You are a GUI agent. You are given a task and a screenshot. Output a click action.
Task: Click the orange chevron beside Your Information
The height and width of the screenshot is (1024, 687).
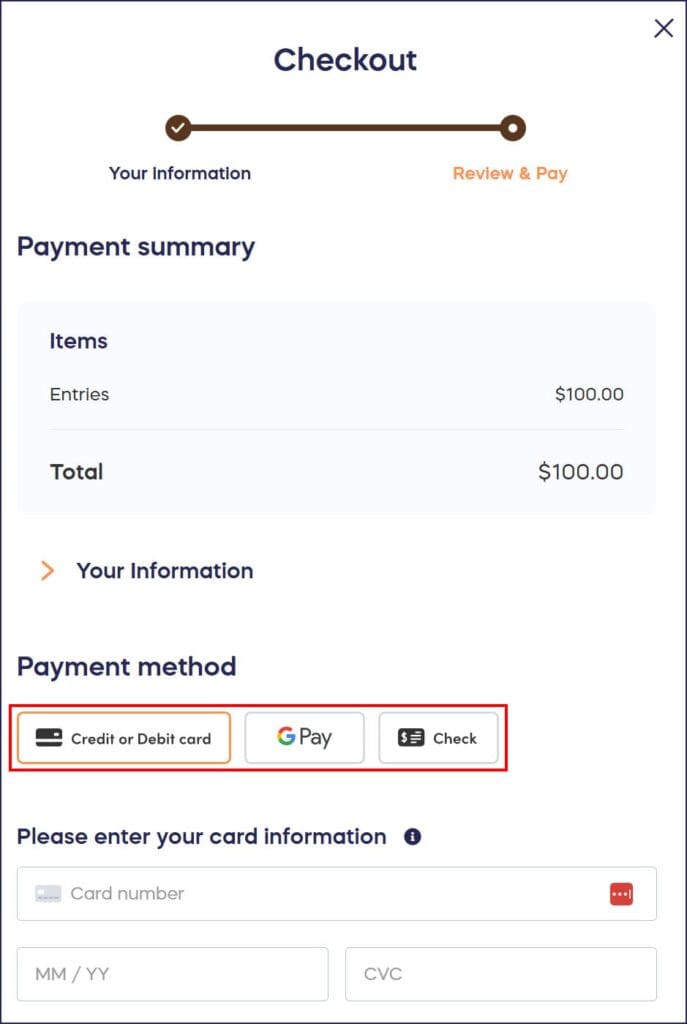click(x=47, y=571)
